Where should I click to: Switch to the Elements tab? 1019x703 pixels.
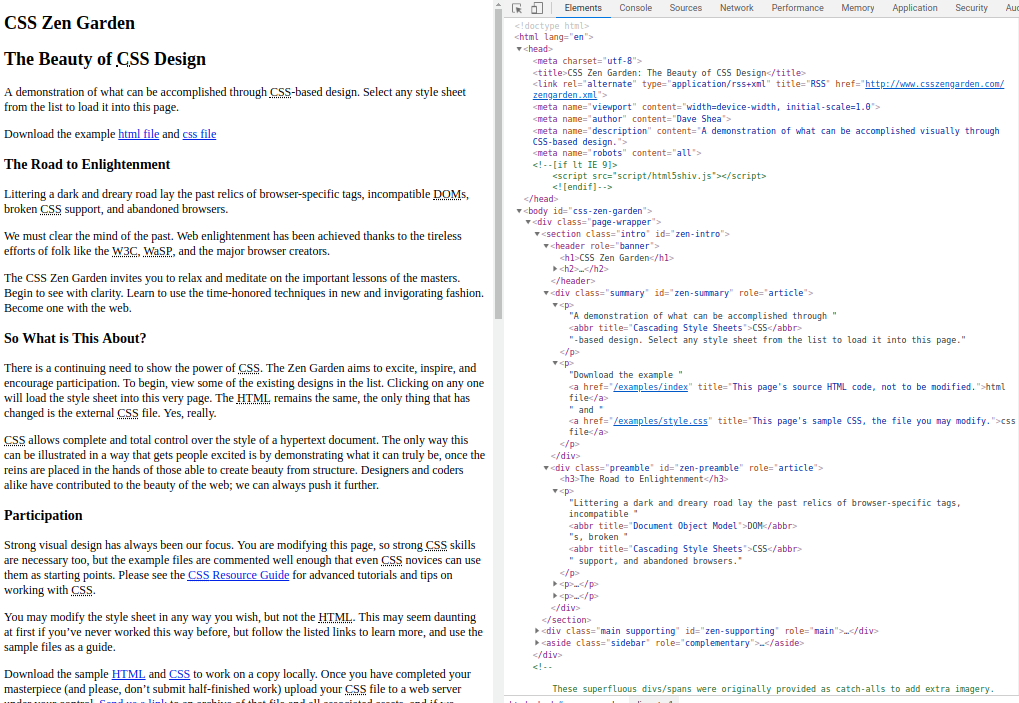coord(583,8)
